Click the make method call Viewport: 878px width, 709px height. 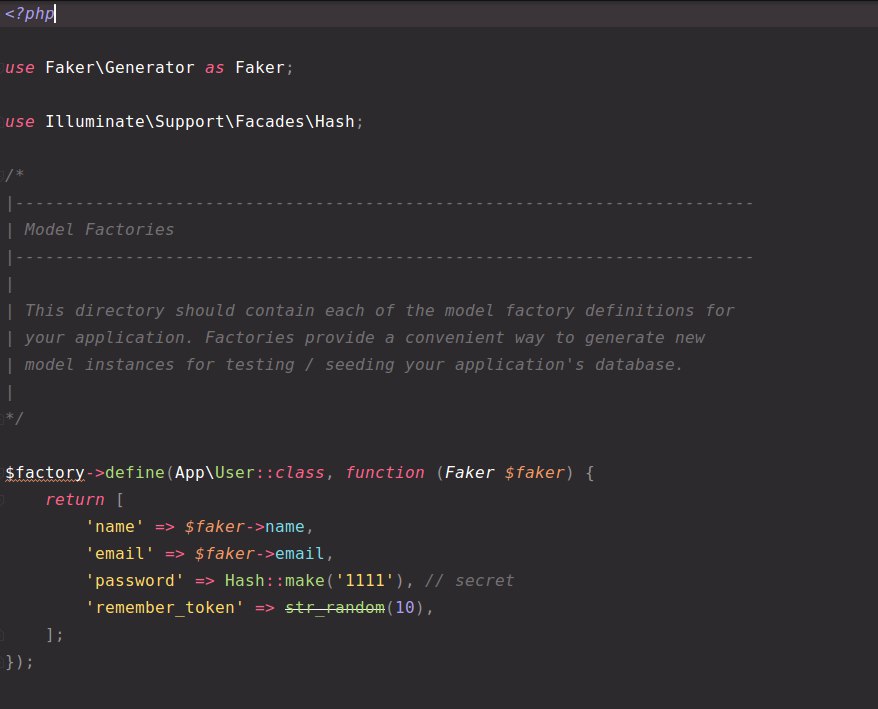[x=305, y=581]
